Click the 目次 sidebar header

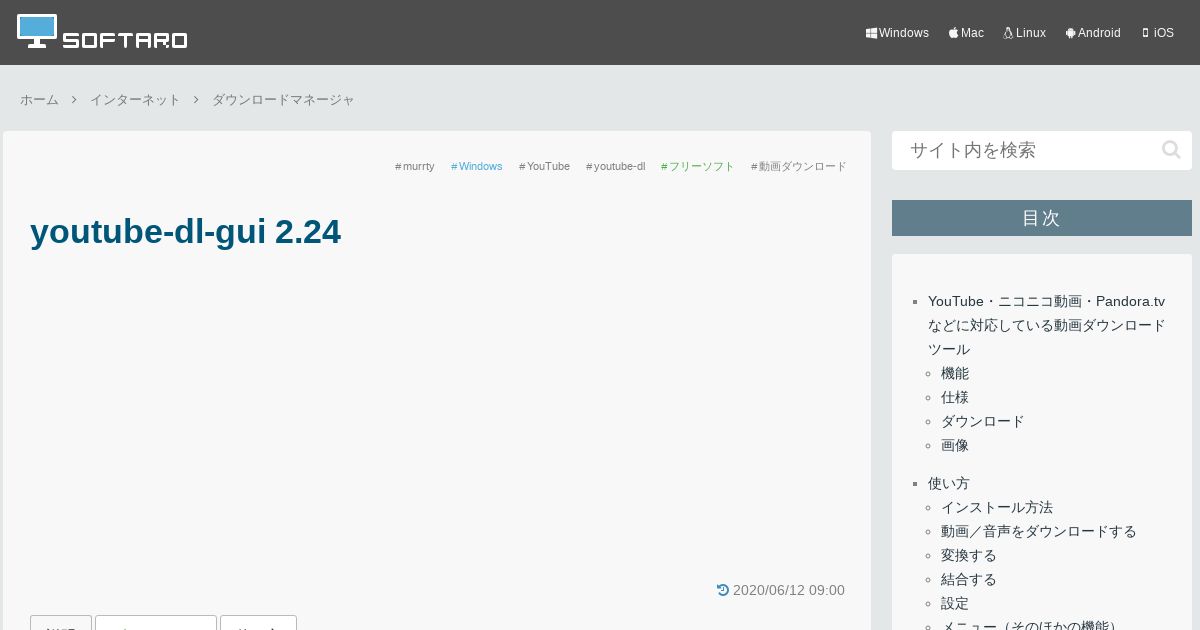point(1042,218)
